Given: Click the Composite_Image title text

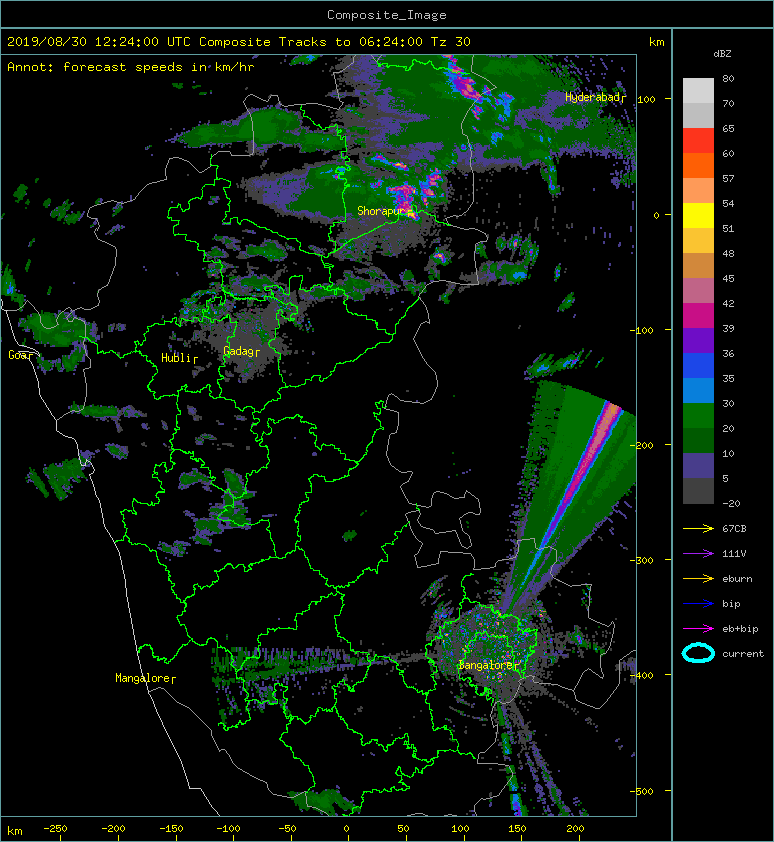Looking at the screenshot, I should tap(387, 15).
